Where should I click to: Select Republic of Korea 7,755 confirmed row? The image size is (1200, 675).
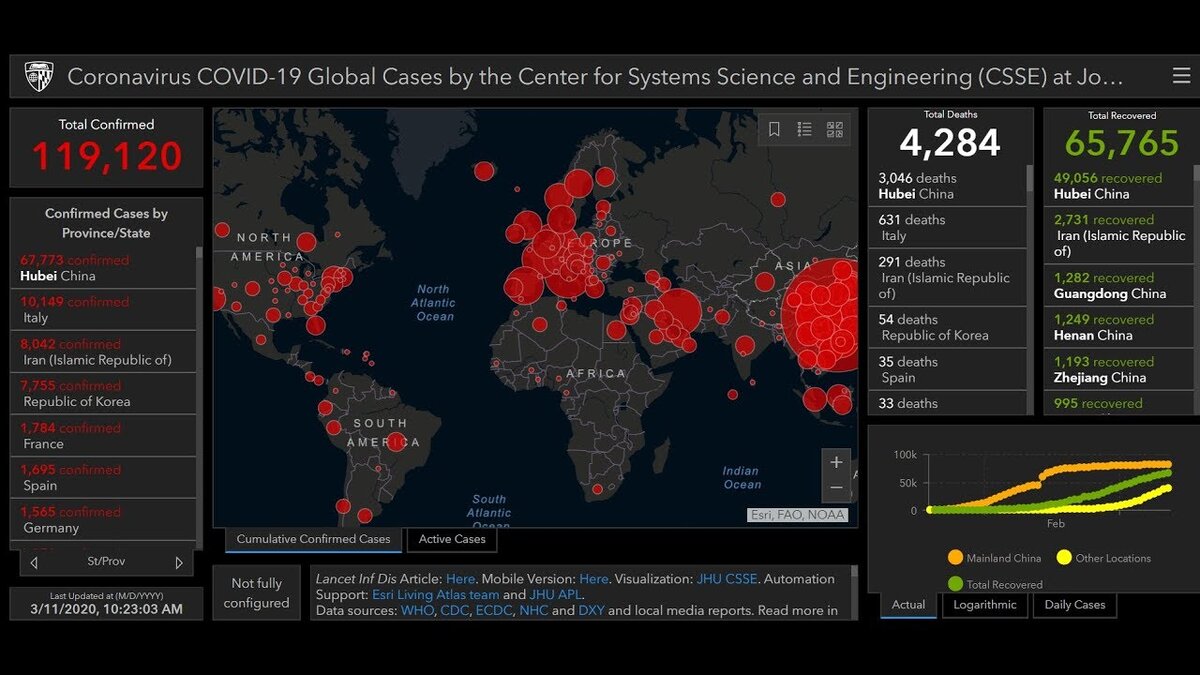103,394
